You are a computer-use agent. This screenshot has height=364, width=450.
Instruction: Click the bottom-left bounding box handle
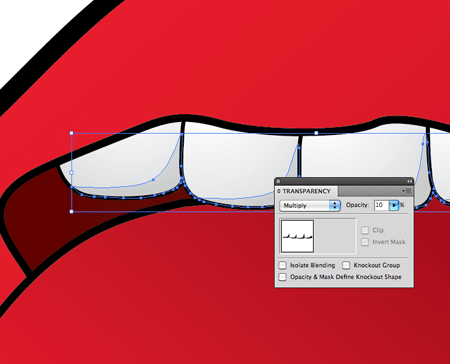[72, 211]
